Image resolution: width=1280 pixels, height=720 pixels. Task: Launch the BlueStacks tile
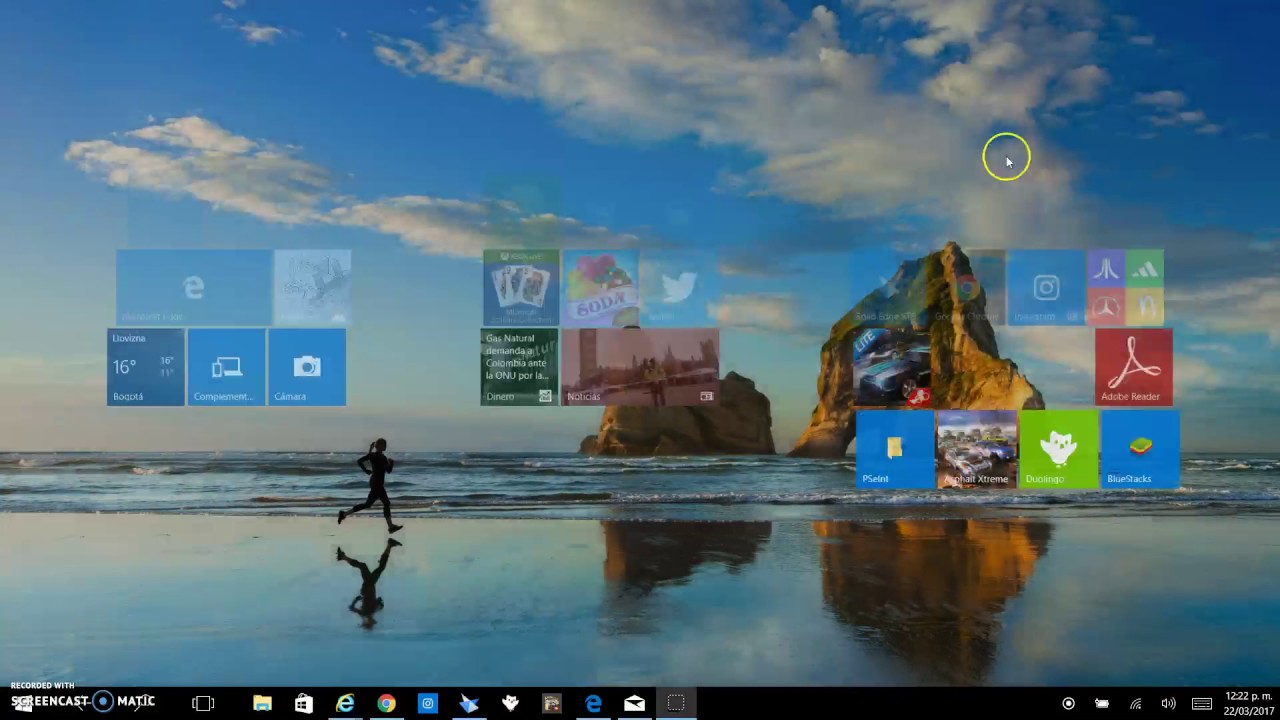pos(1140,449)
